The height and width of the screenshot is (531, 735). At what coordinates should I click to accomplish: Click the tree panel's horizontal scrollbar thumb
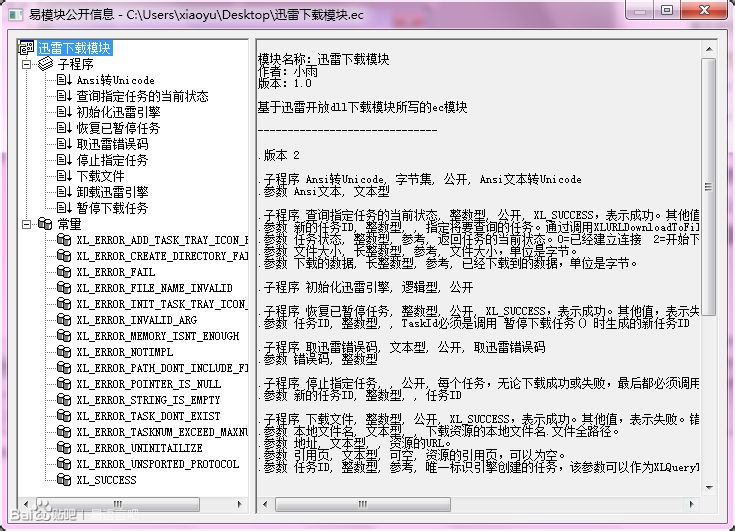tap(117, 504)
